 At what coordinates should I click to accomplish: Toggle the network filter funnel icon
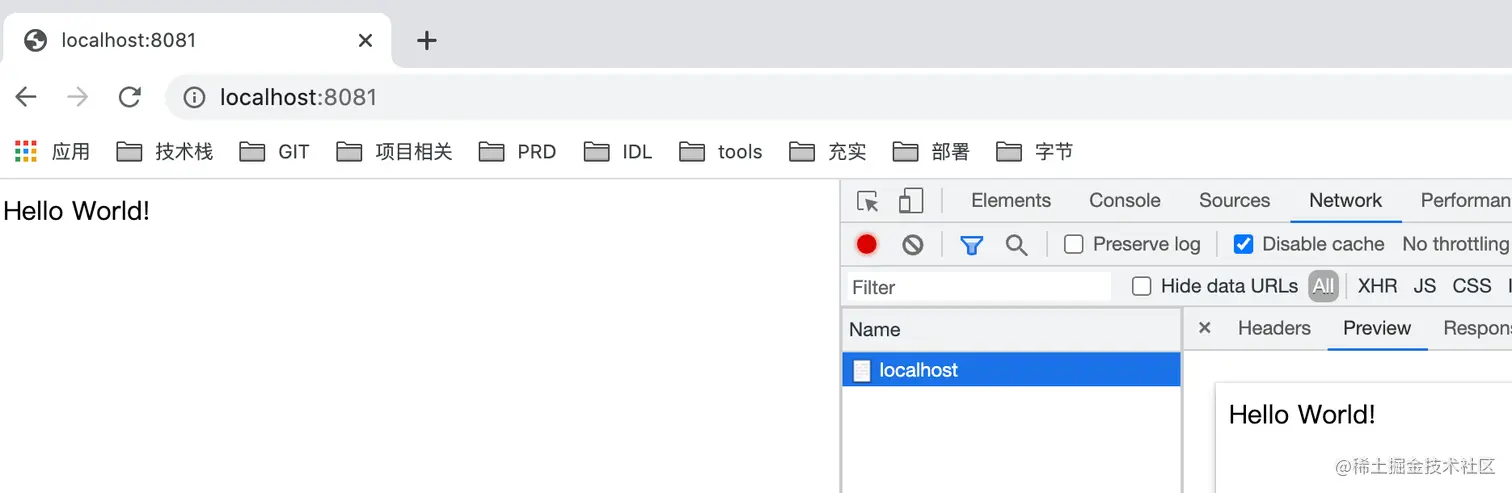click(971, 244)
